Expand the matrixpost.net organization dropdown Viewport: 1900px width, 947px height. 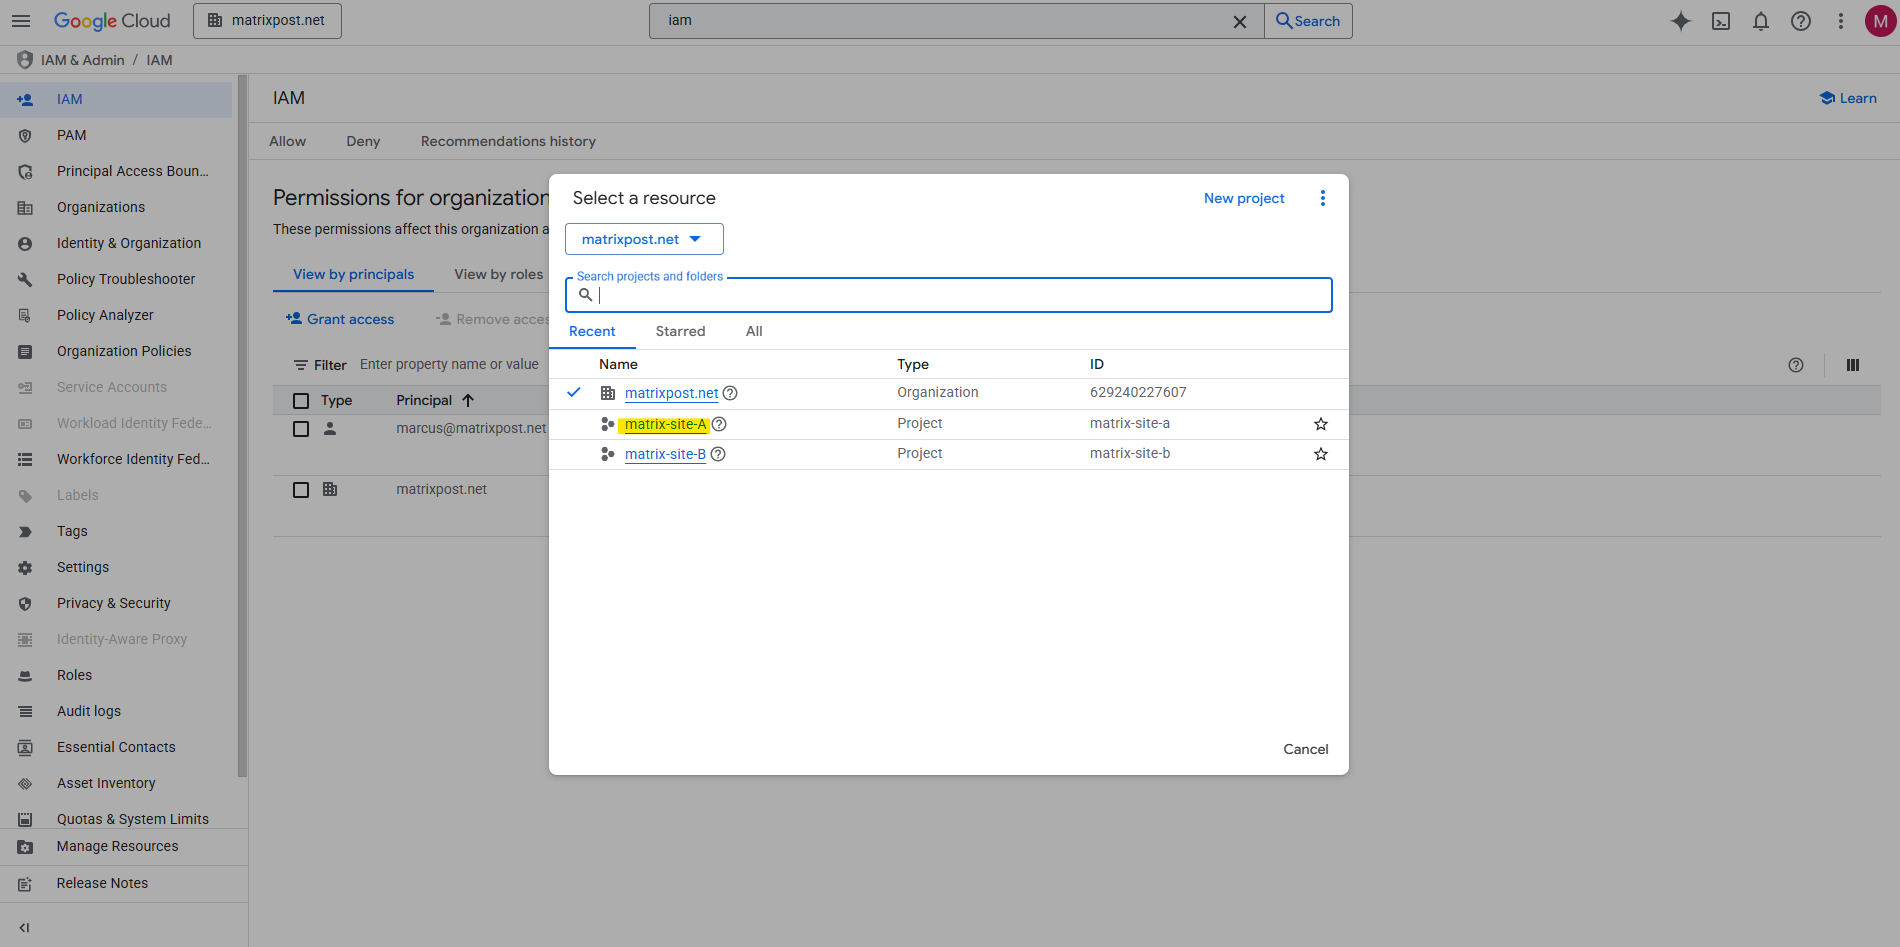click(x=643, y=239)
